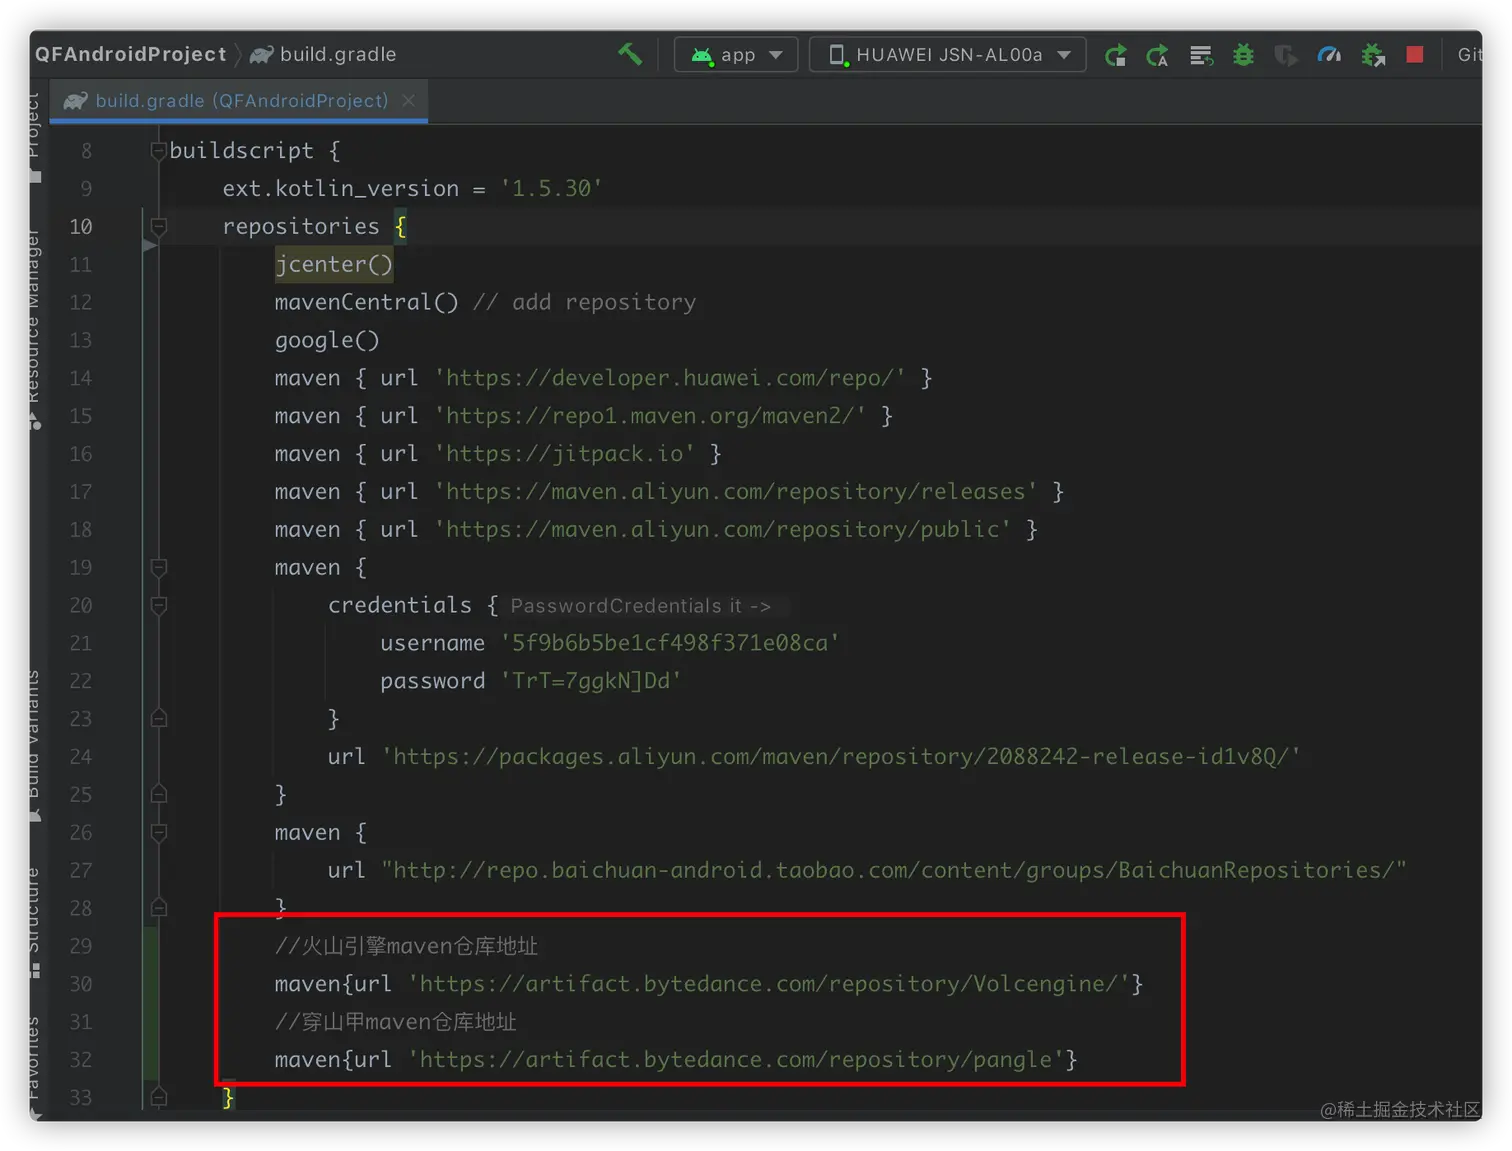Image resolution: width=1512 pixels, height=1151 pixels.
Task: Click line number 21 in the gutter
Action: (81, 643)
